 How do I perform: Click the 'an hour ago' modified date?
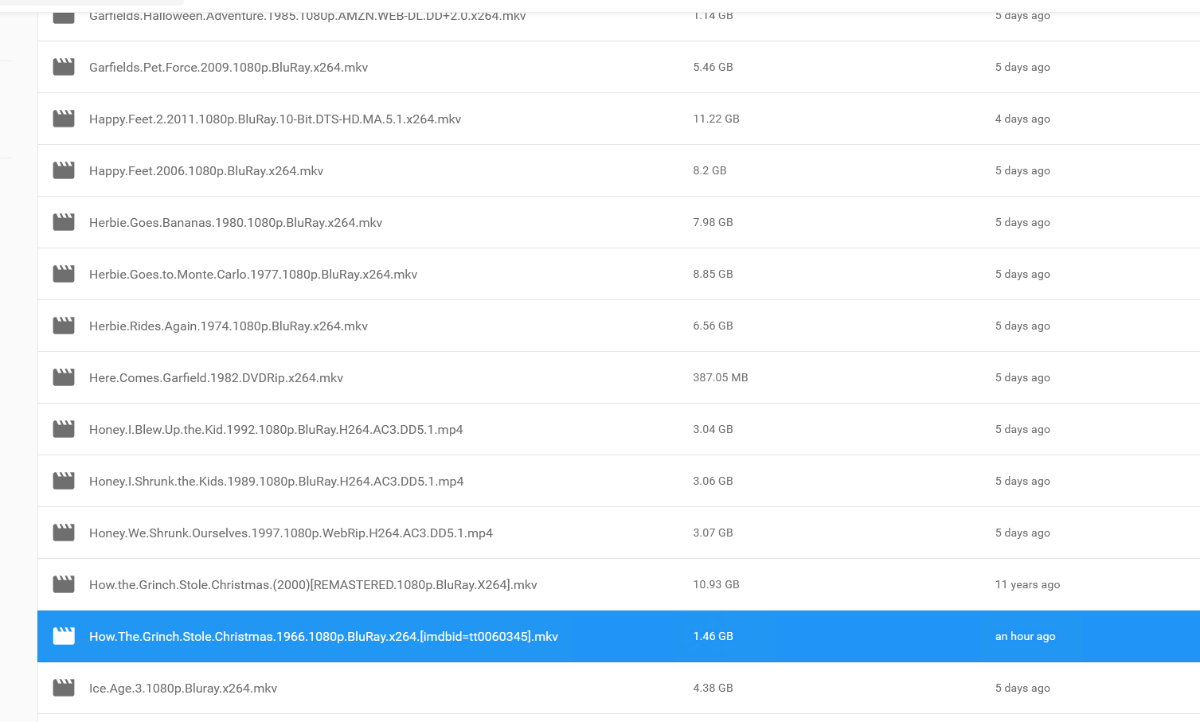[x=1025, y=636]
